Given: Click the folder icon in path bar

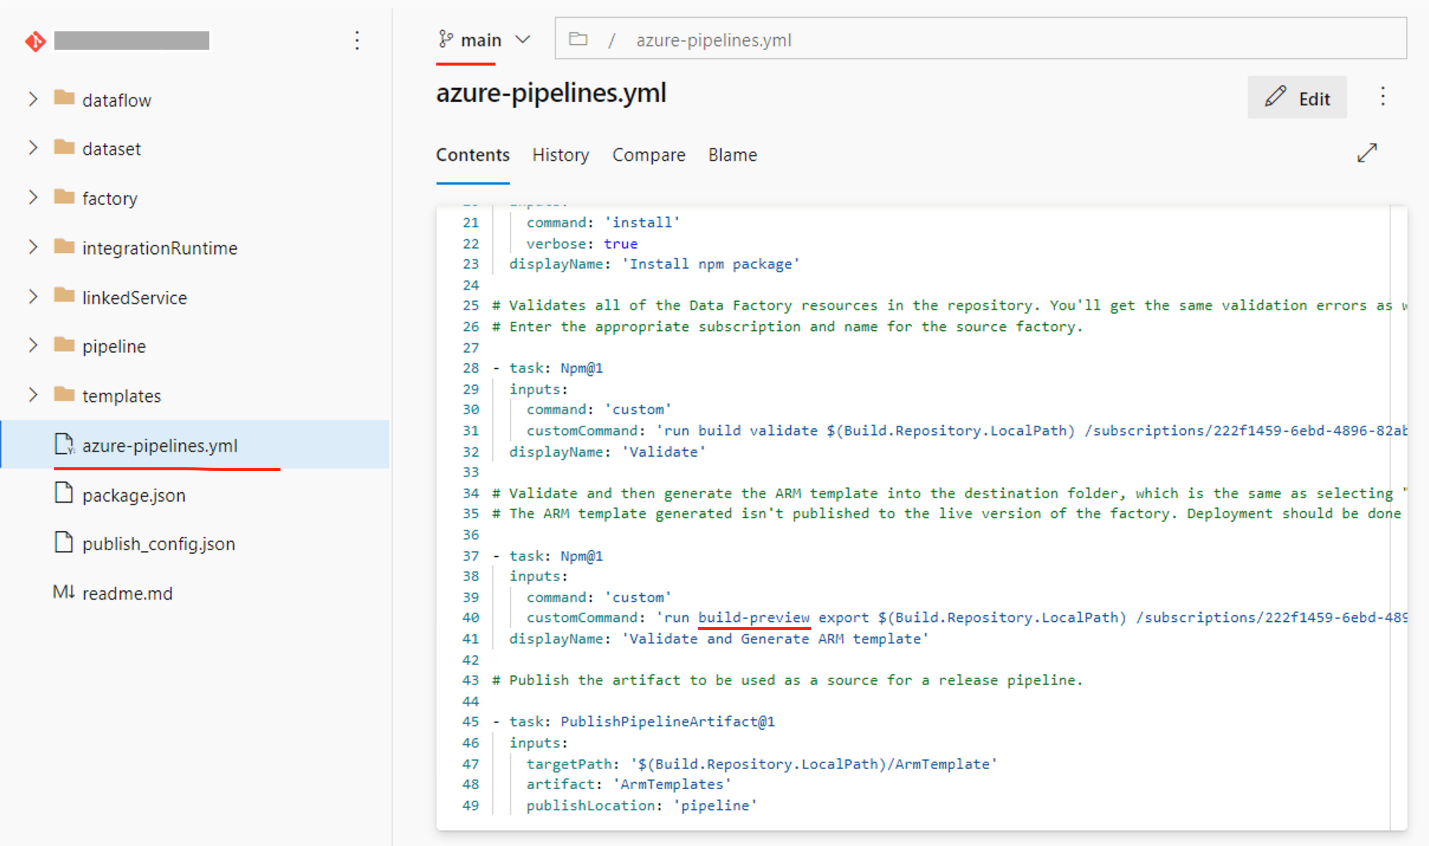Looking at the screenshot, I should click(x=578, y=39).
